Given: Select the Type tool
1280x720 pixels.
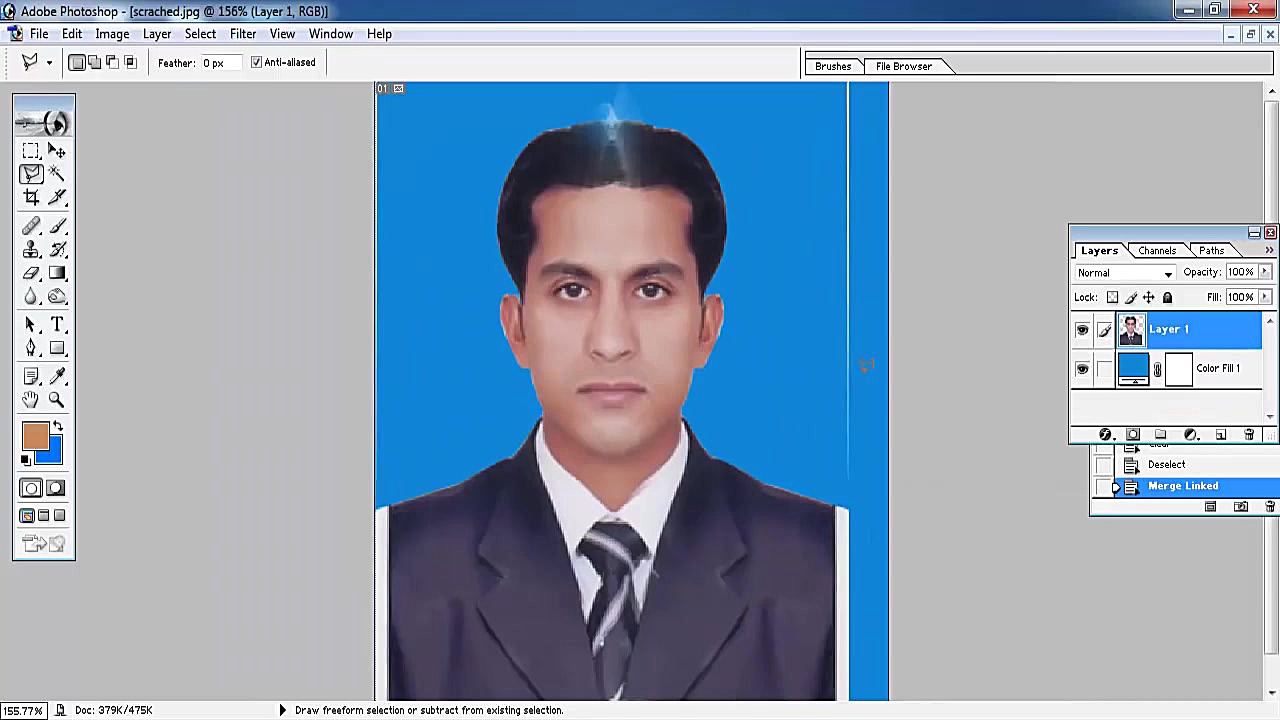Looking at the screenshot, I should tap(57, 325).
